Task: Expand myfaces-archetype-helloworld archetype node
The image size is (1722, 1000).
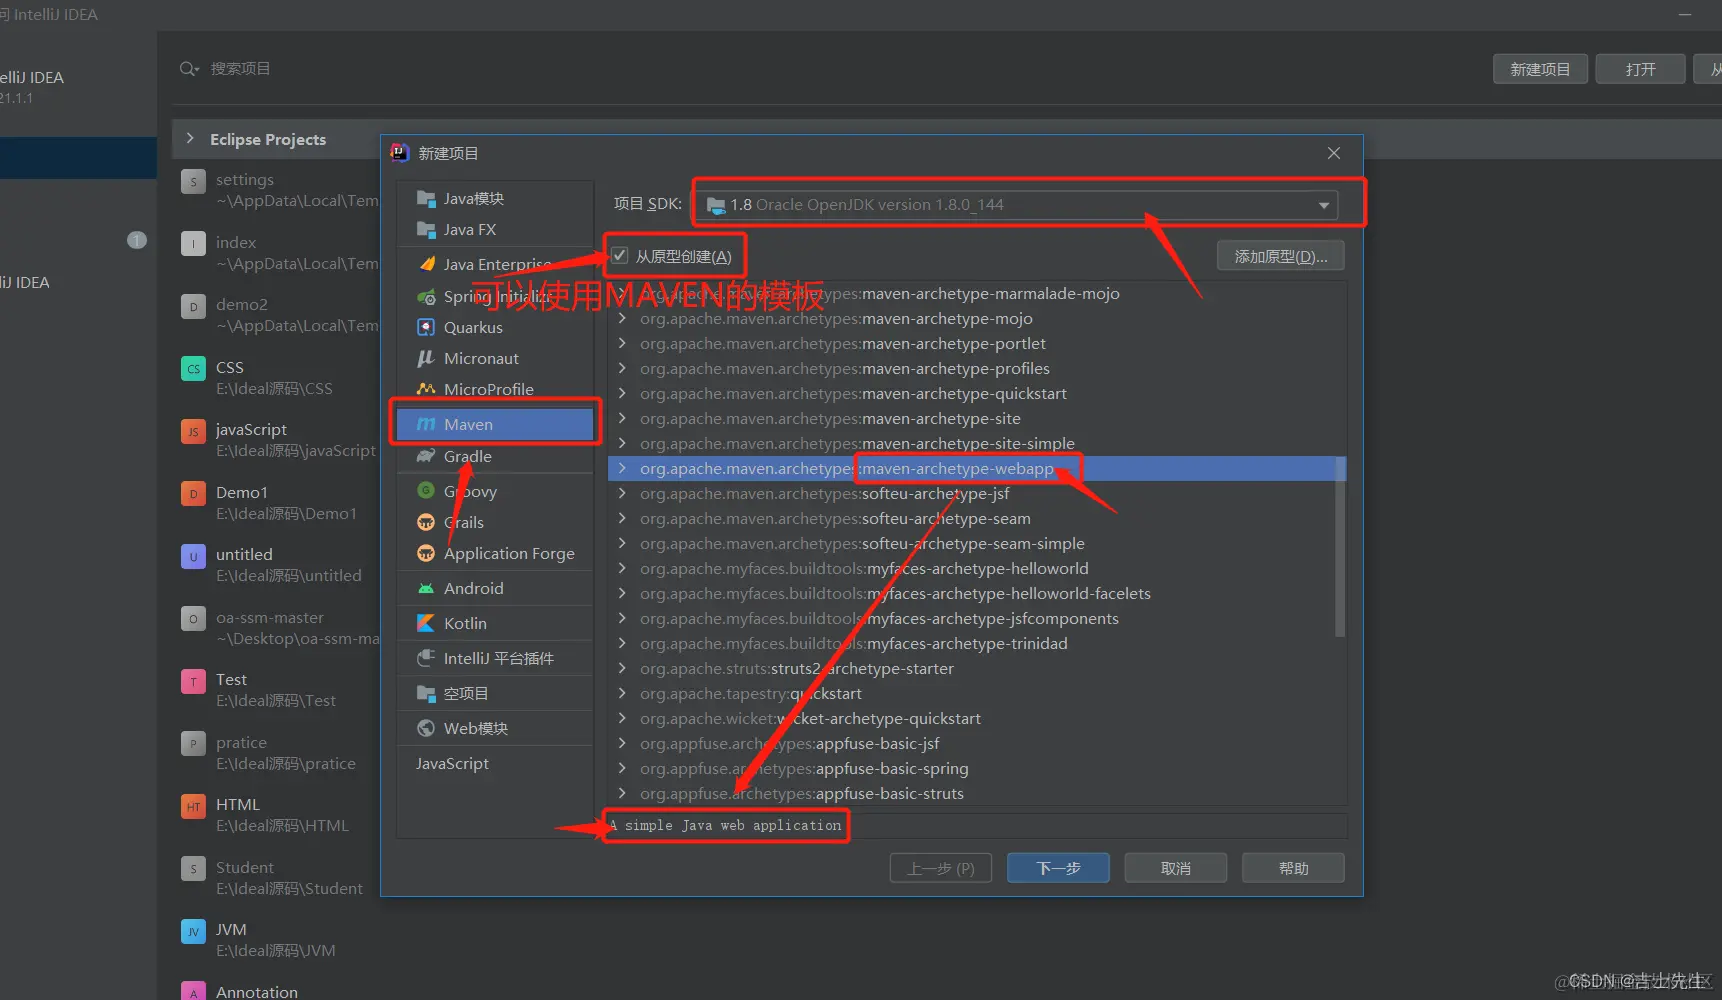Action: pos(622,568)
